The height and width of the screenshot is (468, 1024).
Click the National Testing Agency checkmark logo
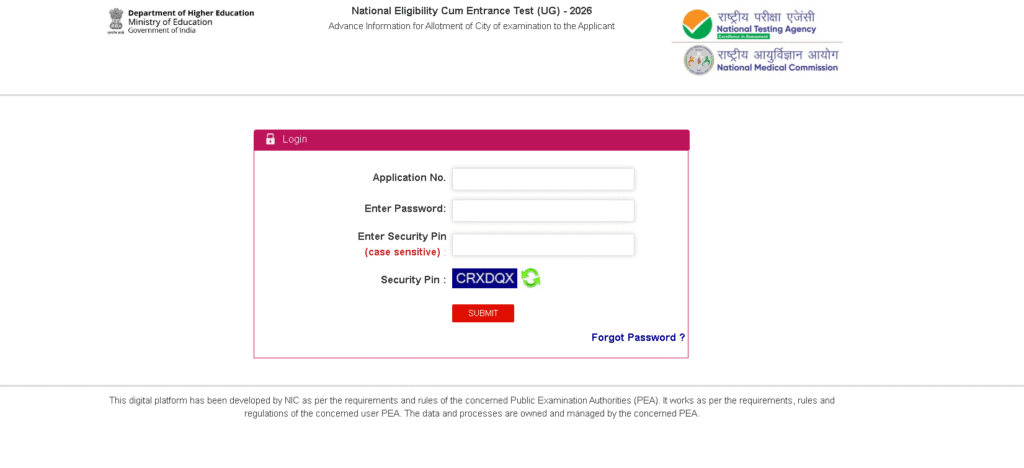[697, 24]
